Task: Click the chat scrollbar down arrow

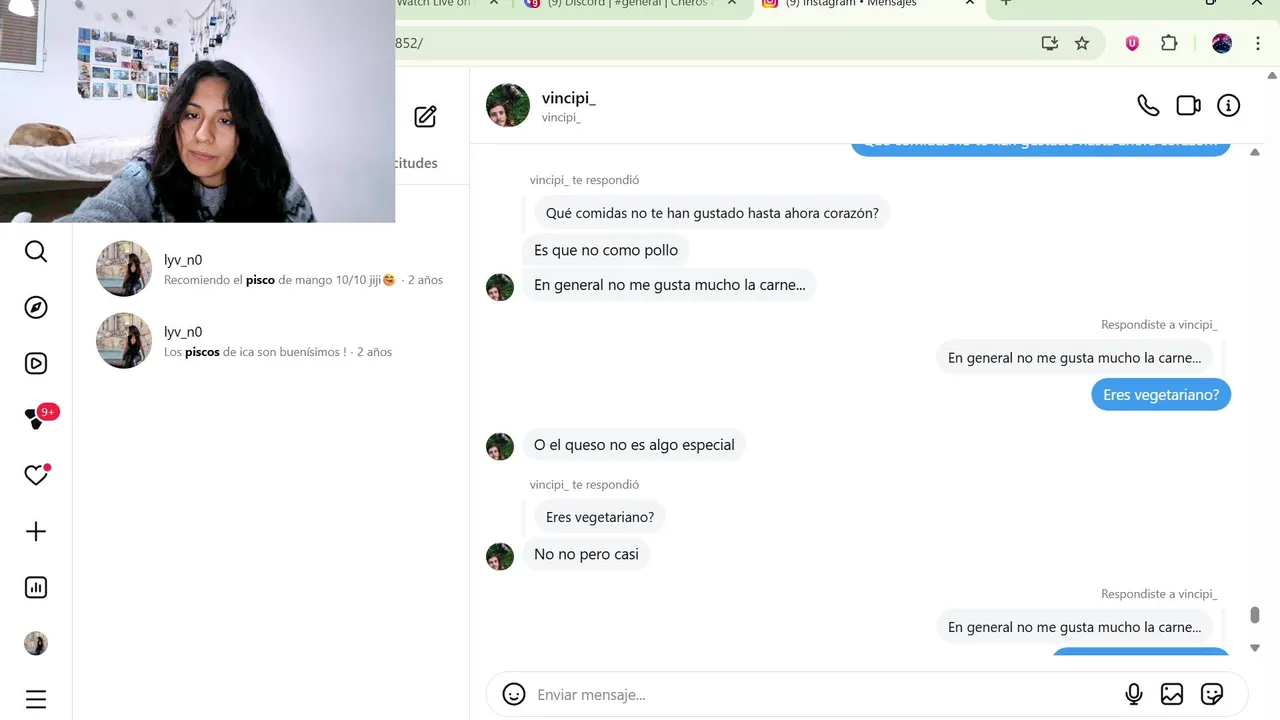Action: click(x=1255, y=648)
